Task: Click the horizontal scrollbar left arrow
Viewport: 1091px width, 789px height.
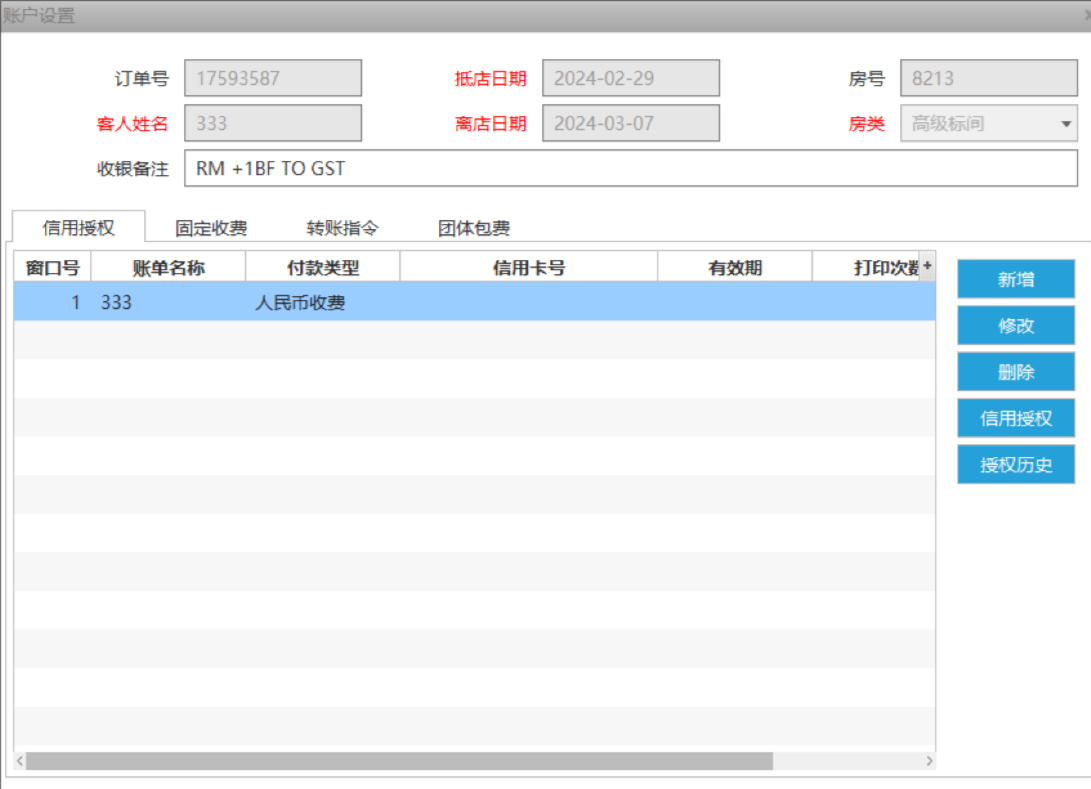Action: [20, 762]
